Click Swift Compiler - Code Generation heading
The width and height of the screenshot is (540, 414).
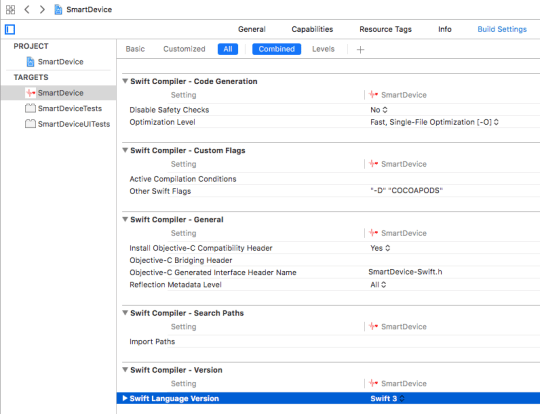tap(194, 81)
